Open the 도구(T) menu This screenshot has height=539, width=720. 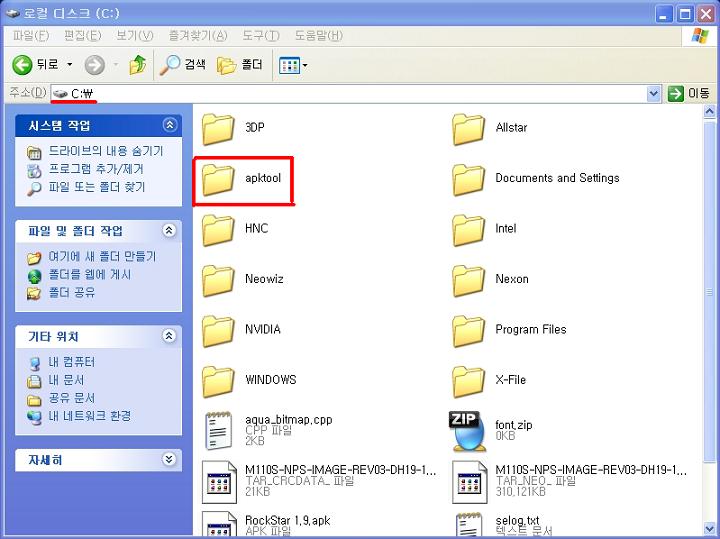pos(260,36)
